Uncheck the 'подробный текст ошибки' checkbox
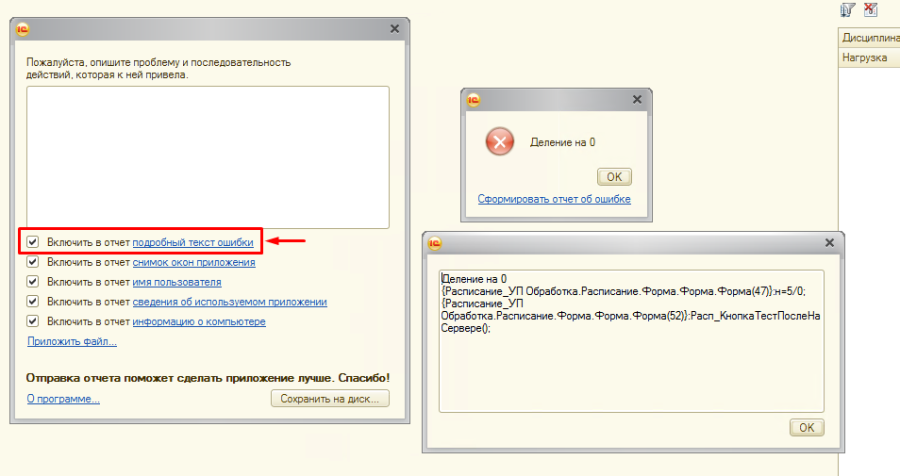Screen dimensions: 900x476 [33, 242]
